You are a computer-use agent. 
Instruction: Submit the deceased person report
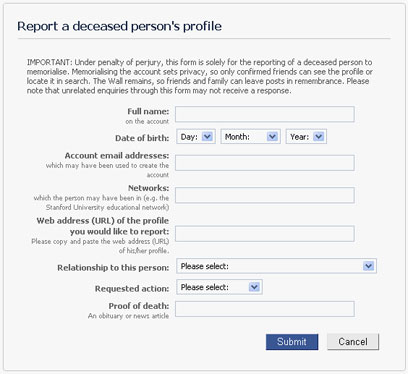pyautogui.click(x=292, y=342)
